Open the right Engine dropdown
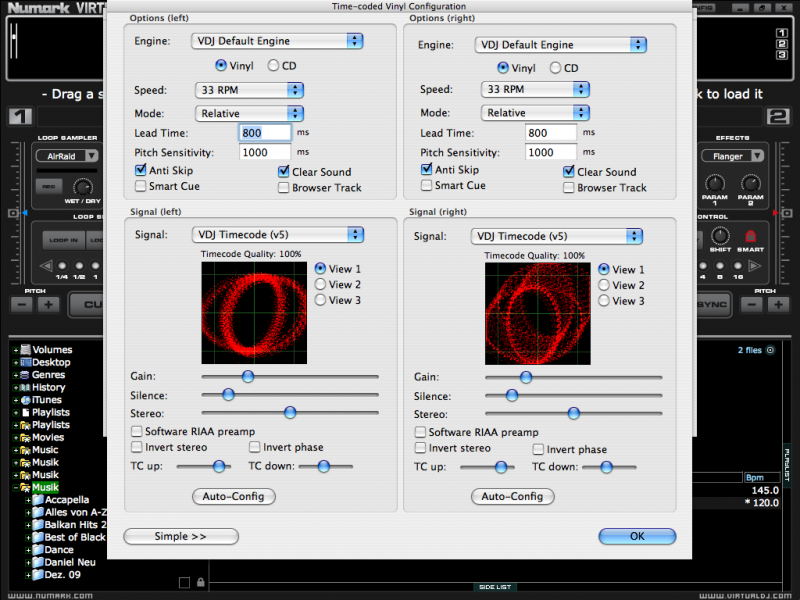This screenshot has height=600, width=800. 560,45
